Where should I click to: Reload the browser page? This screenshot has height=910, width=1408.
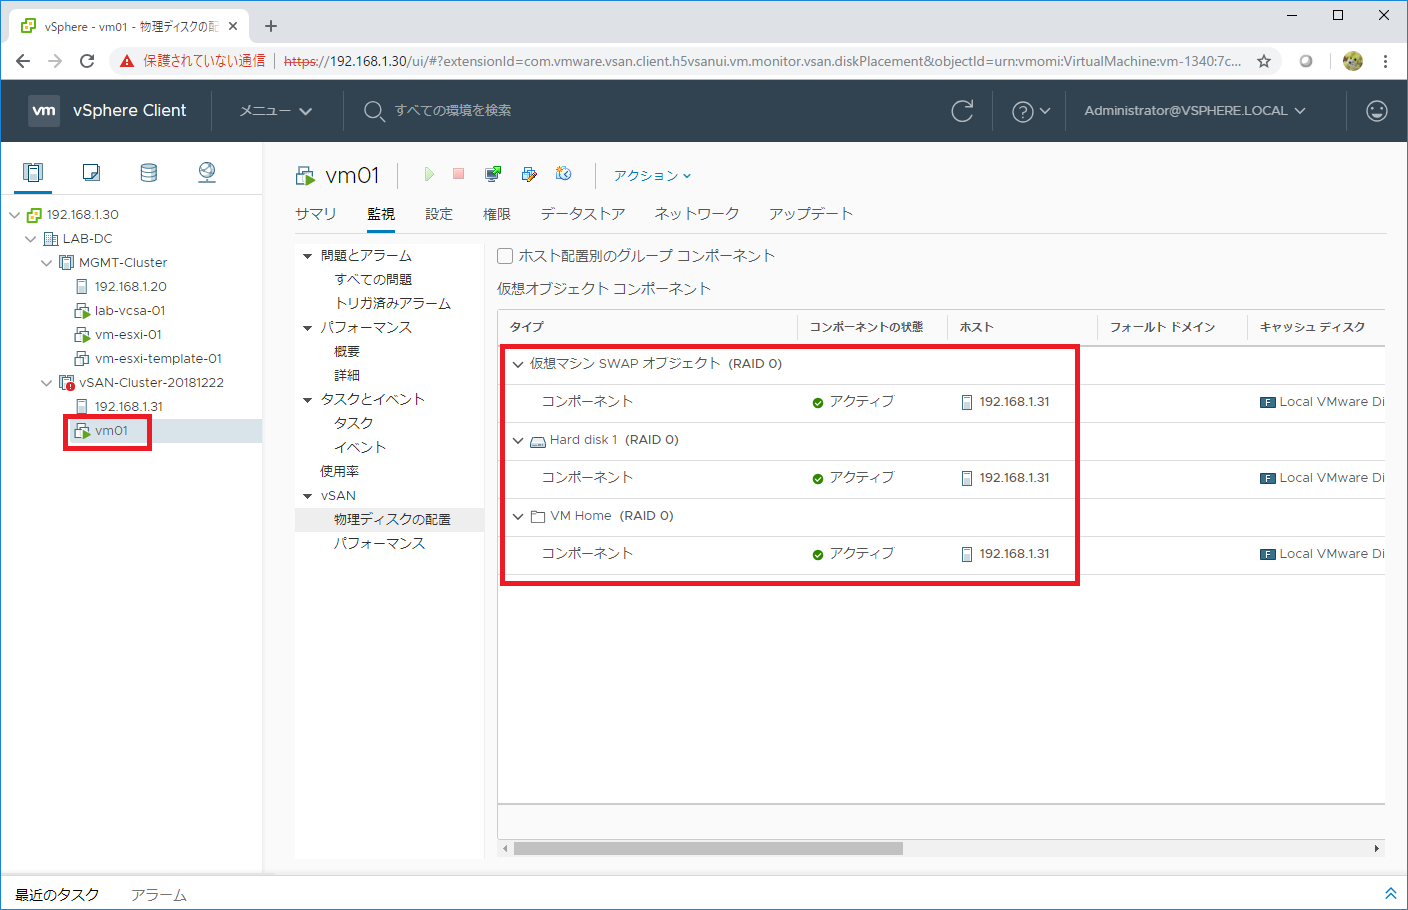click(x=87, y=61)
